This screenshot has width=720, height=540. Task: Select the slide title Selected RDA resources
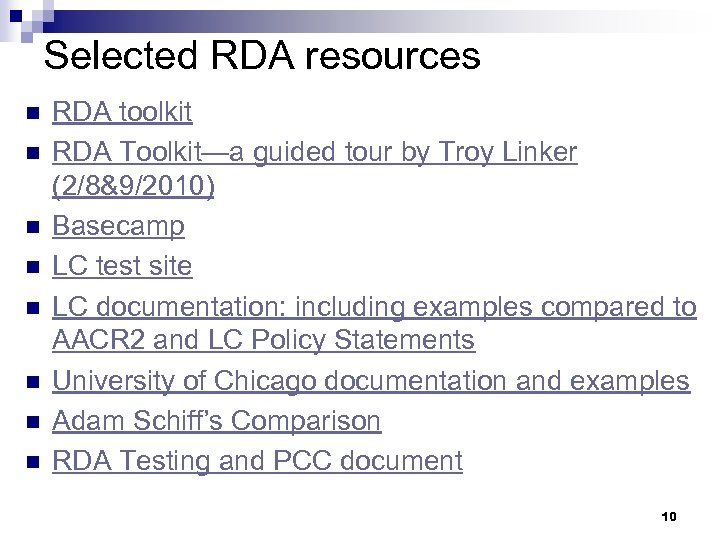[x=262, y=55]
